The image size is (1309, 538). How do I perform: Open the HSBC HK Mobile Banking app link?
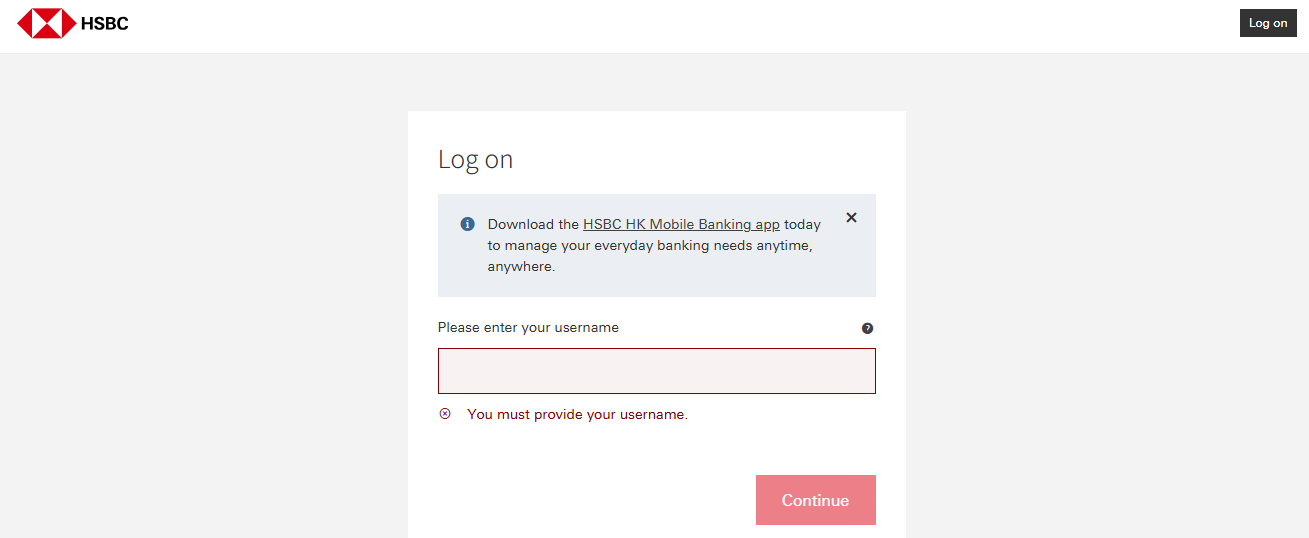681,225
